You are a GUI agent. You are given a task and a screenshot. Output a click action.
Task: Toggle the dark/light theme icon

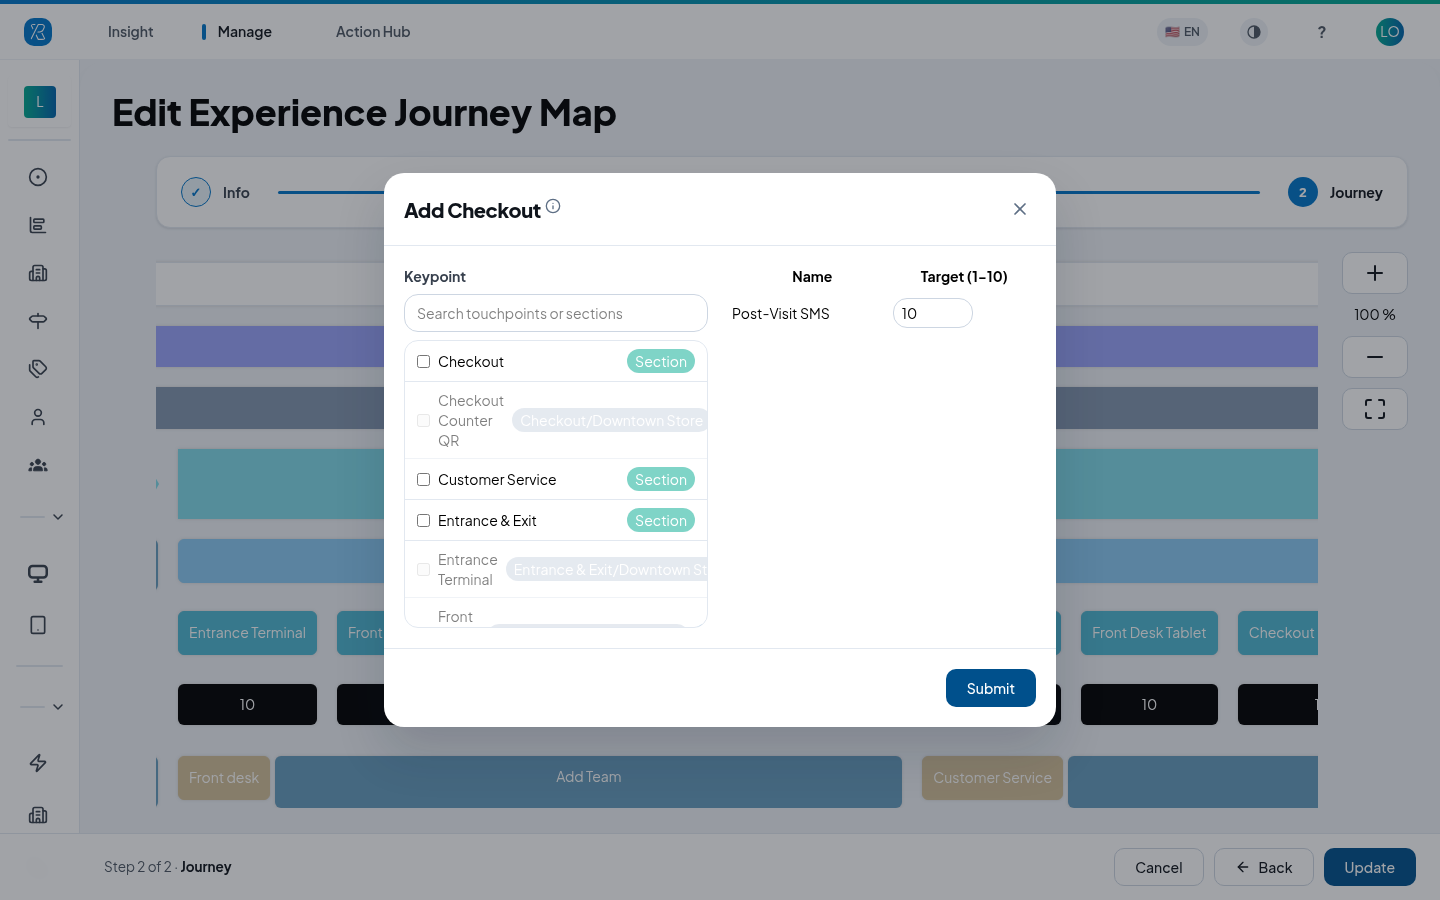click(1253, 32)
